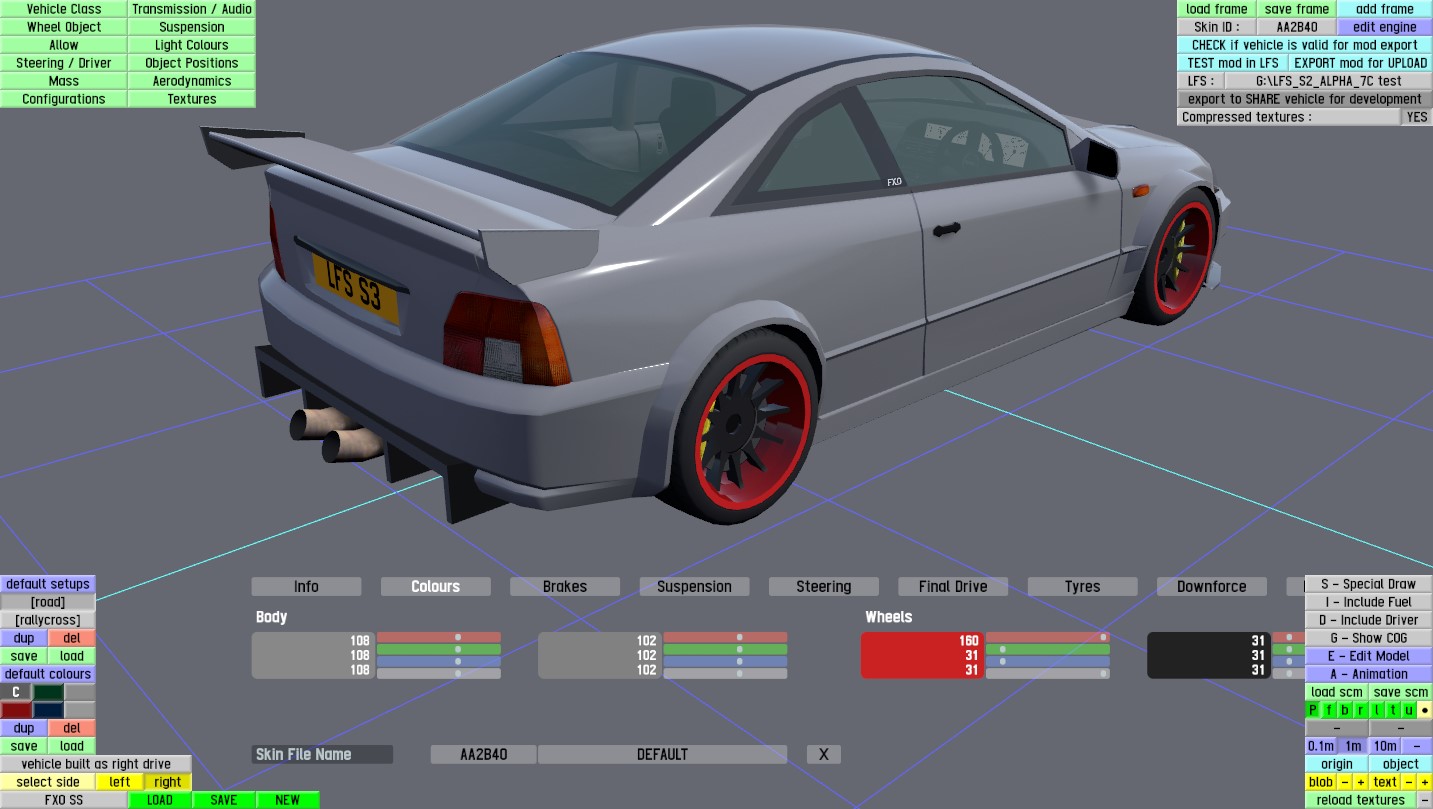Select the t (top) view button
Viewport: 1433px width, 809px height.
1393,710
